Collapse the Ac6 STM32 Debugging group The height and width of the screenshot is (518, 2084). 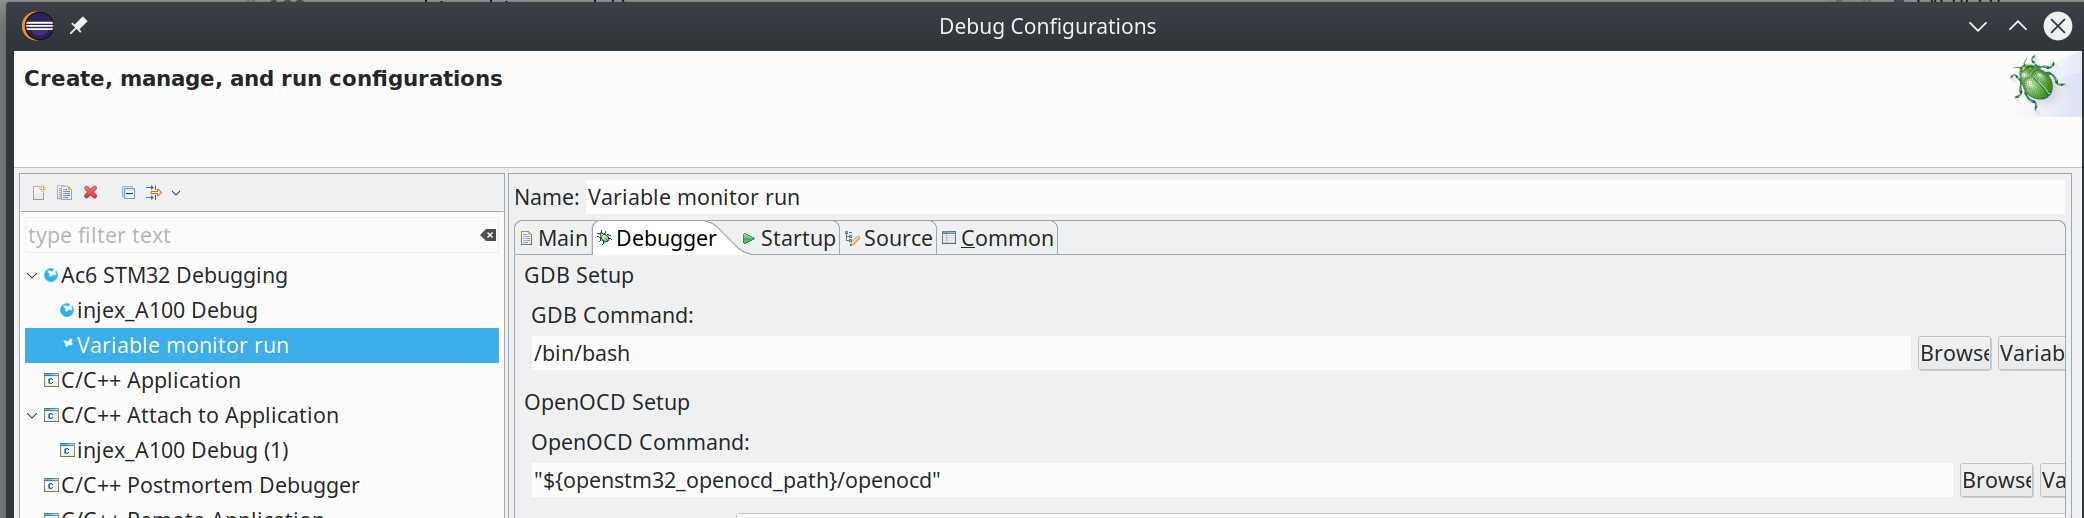tap(33, 276)
